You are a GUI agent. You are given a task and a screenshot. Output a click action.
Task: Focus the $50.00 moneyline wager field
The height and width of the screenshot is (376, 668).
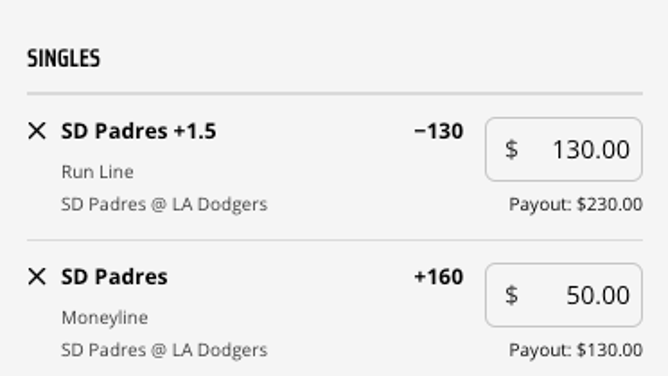point(564,295)
